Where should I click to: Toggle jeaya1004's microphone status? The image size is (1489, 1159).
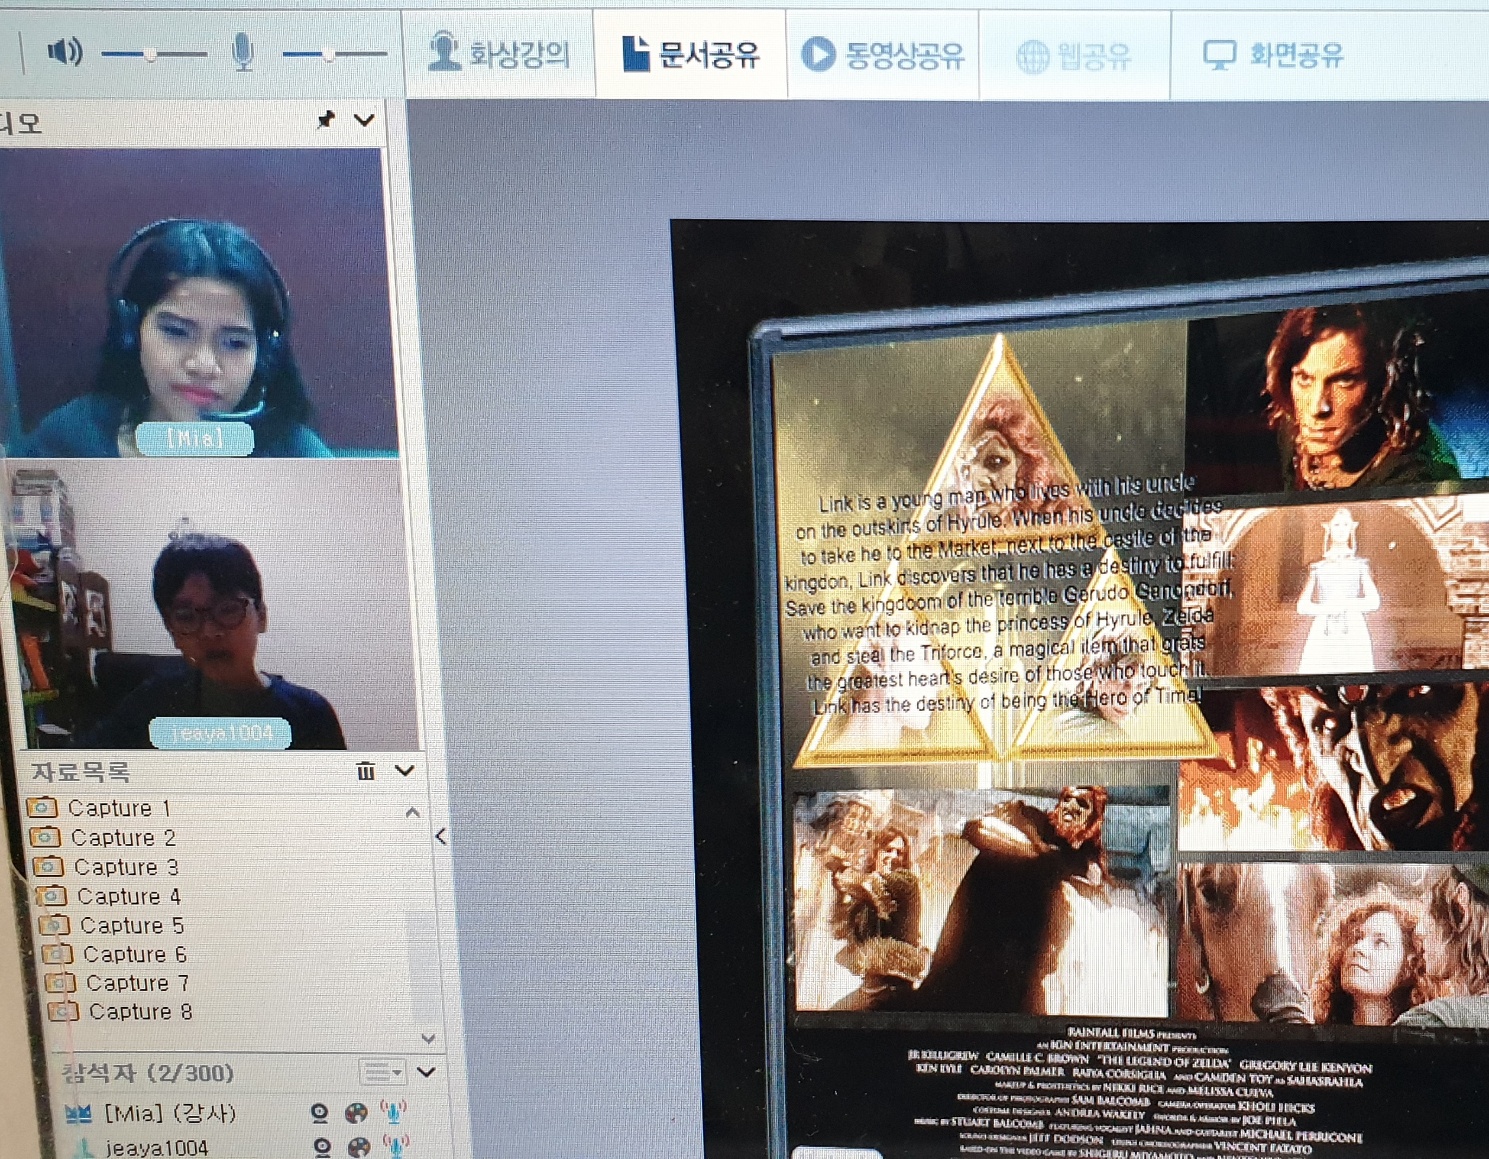(x=396, y=1145)
